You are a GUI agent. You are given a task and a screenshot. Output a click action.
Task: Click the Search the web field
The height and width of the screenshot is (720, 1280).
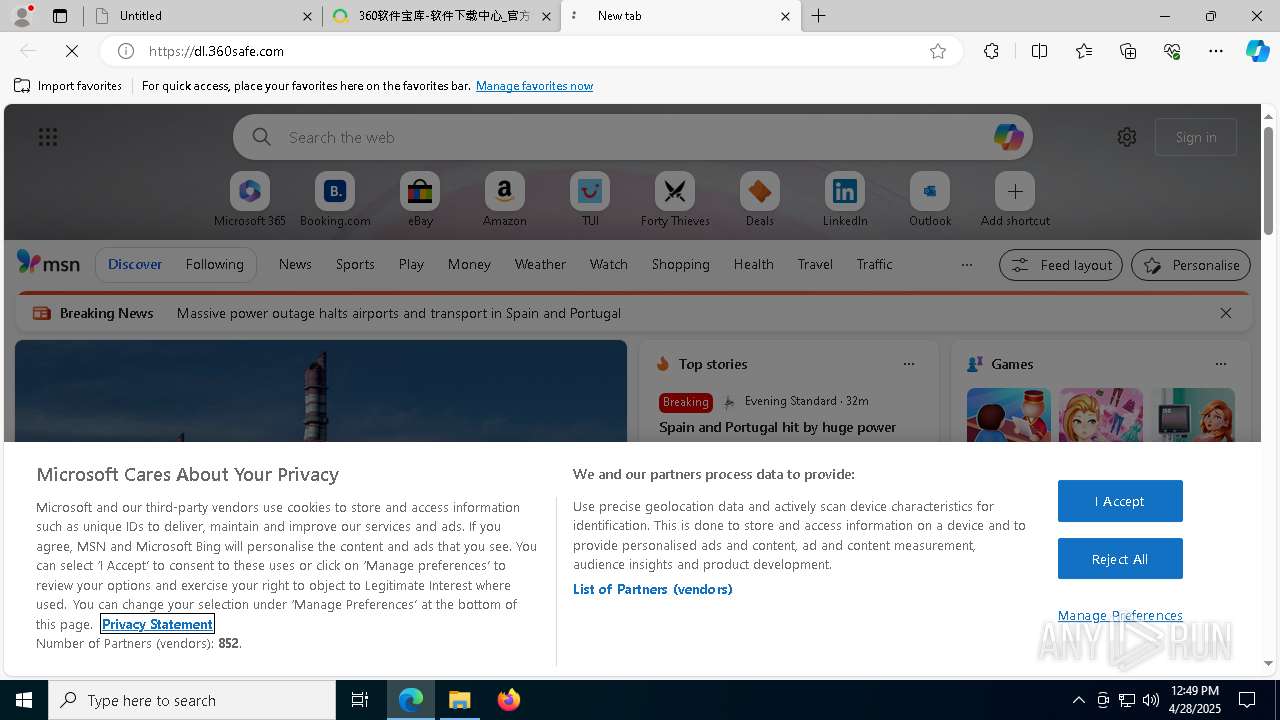click(x=633, y=137)
